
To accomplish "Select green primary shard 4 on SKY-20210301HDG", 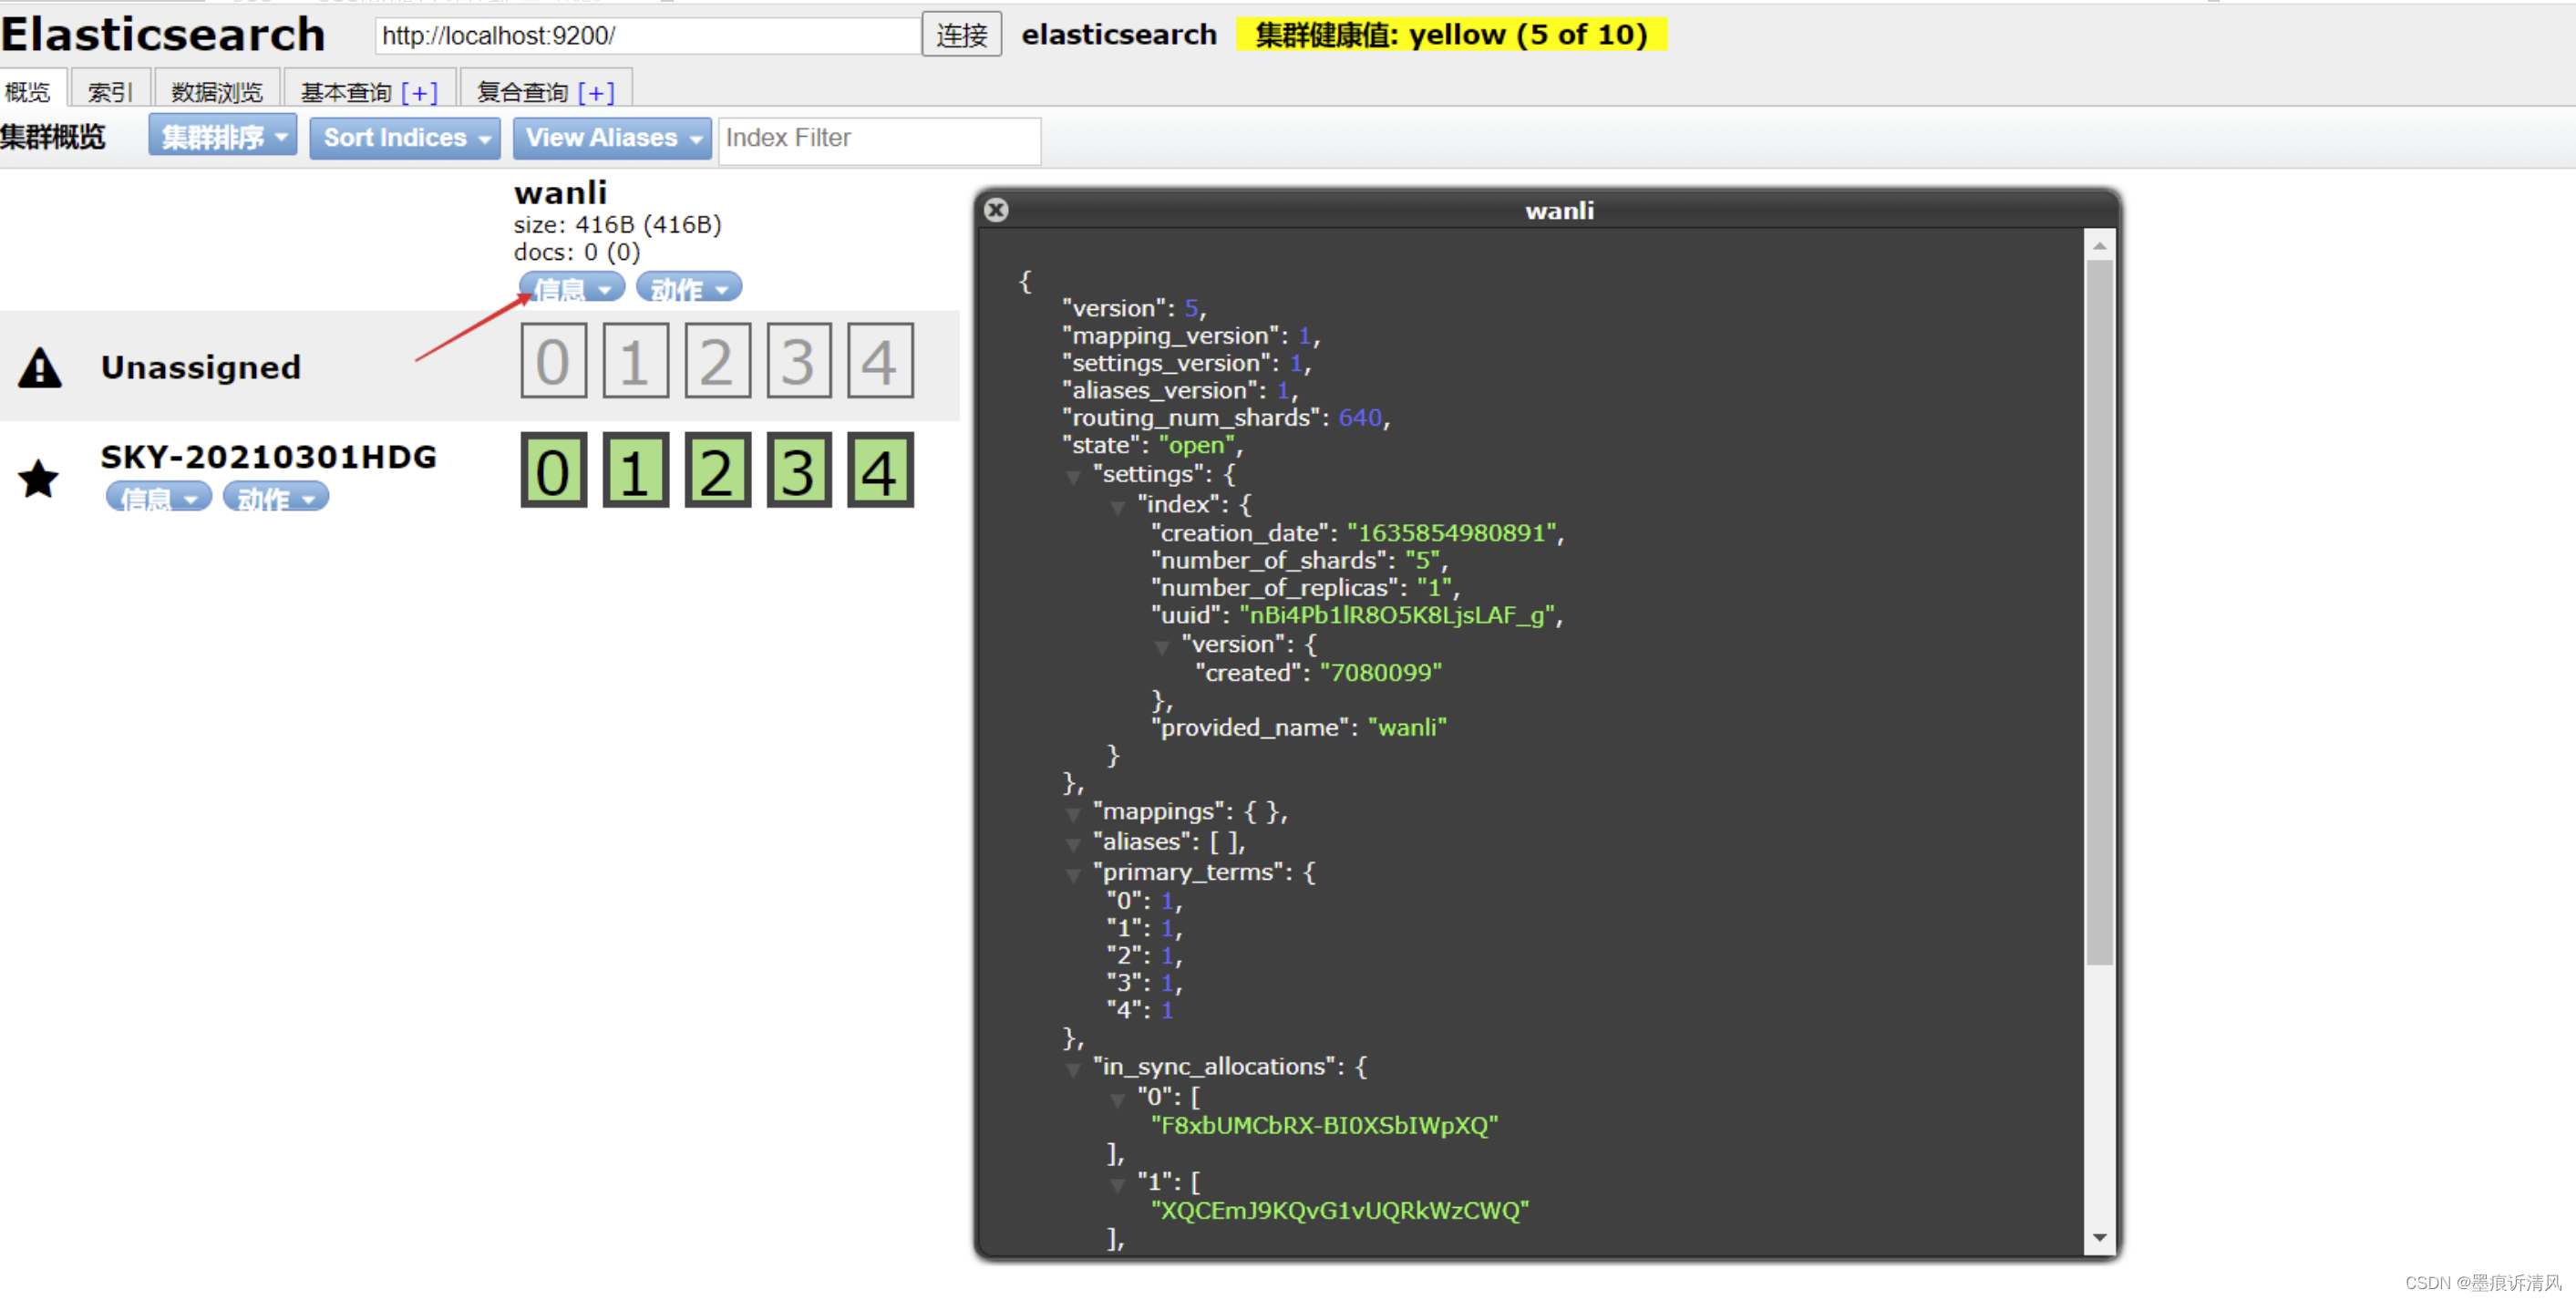I will click(x=880, y=470).
